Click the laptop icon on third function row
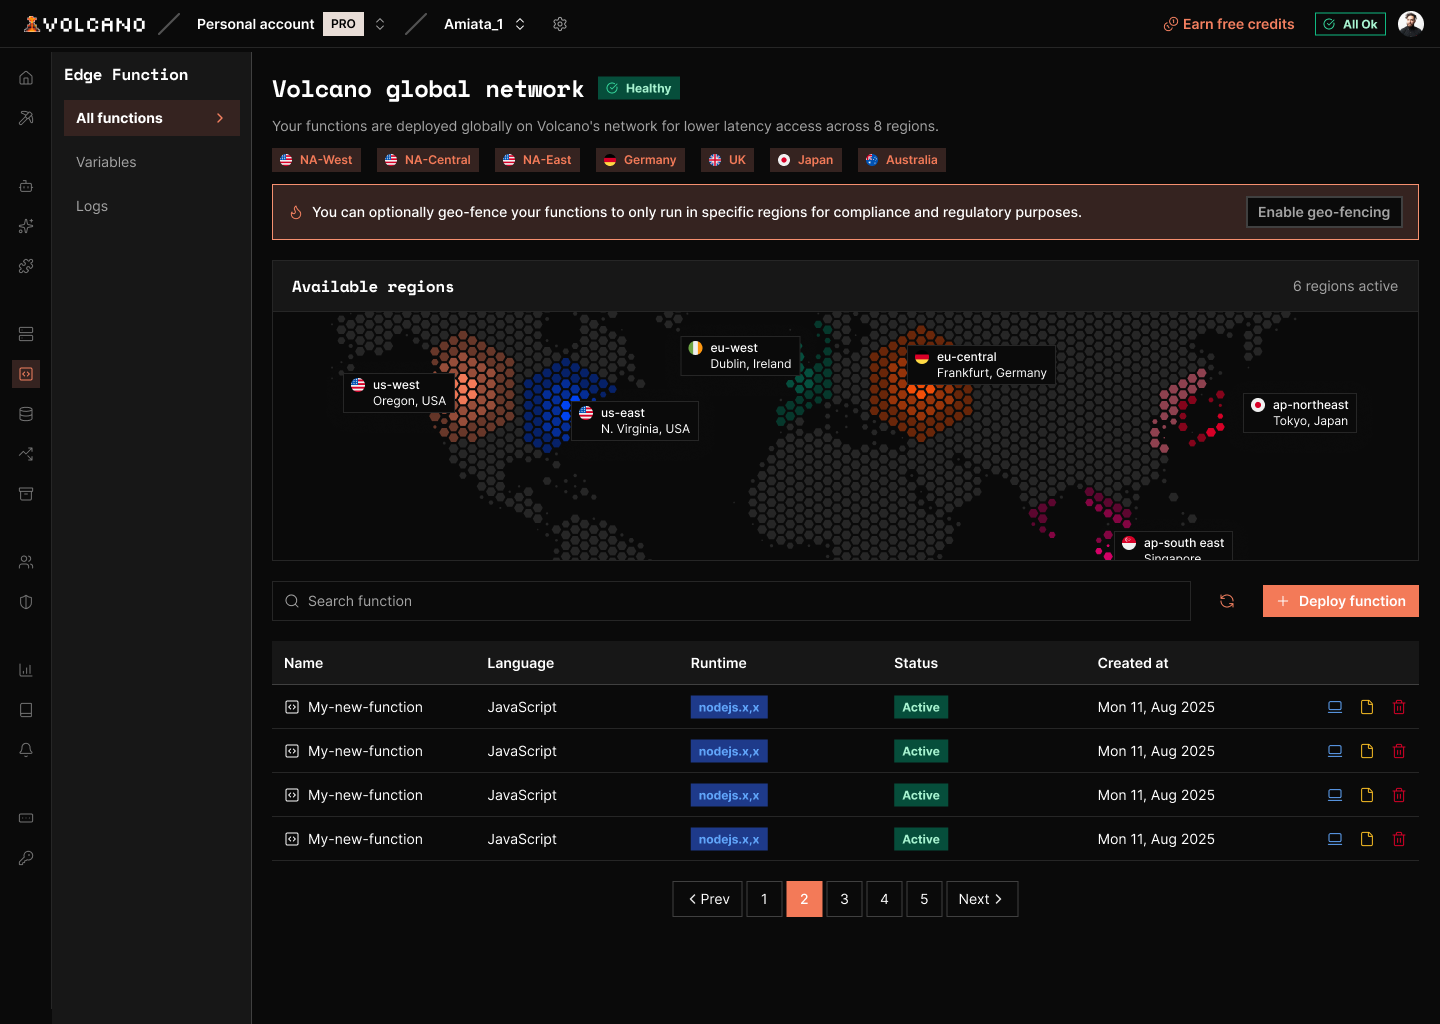 [x=1335, y=795]
